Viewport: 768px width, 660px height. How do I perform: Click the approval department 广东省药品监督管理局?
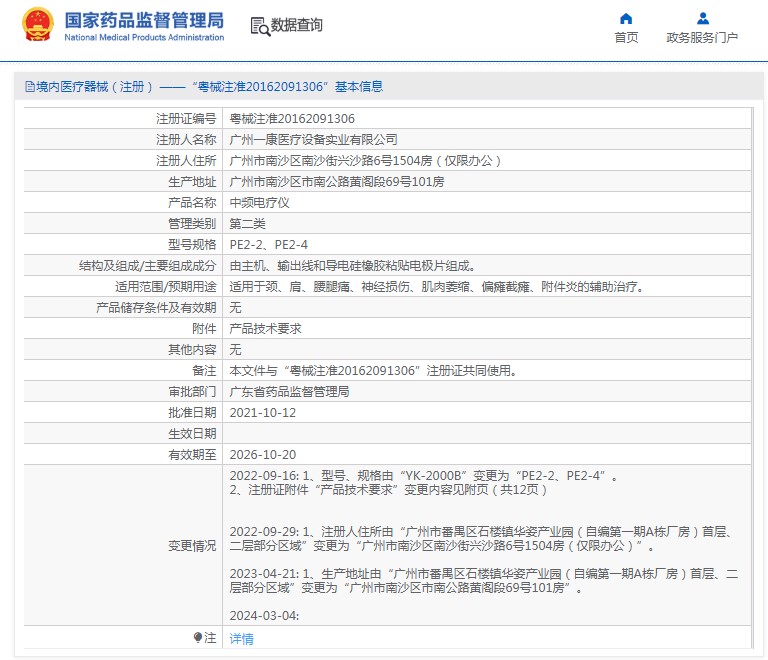289,392
